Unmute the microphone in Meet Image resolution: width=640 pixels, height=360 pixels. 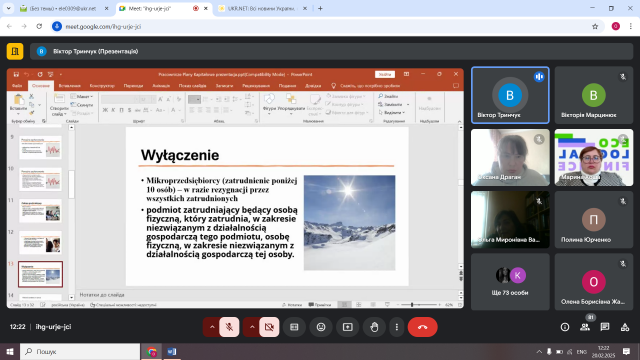click(x=229, y=327)
